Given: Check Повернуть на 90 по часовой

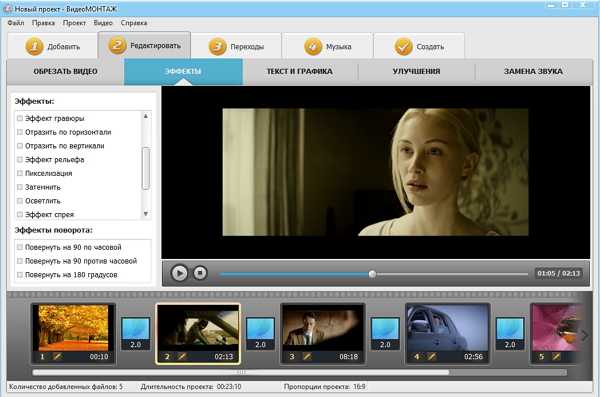Looking at the screenshot, I should [20, 247].
